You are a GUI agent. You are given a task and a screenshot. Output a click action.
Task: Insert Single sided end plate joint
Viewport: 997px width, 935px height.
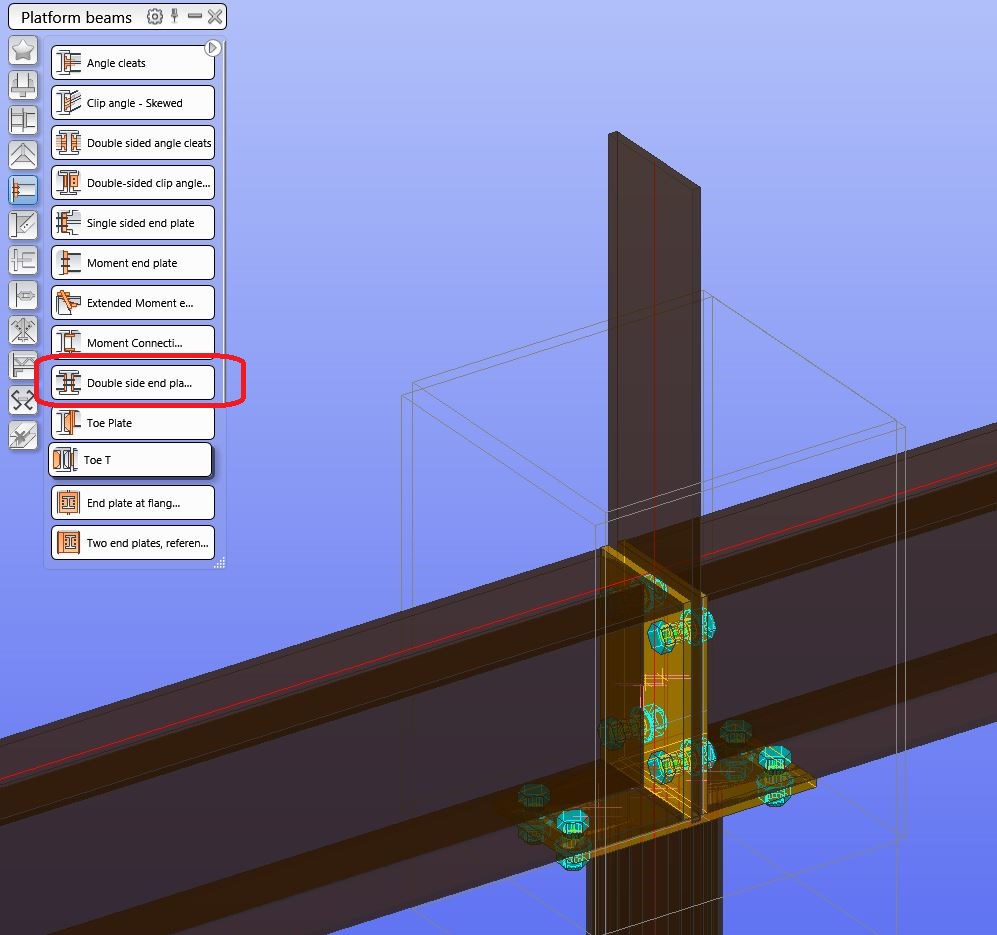tap(133, 223)
